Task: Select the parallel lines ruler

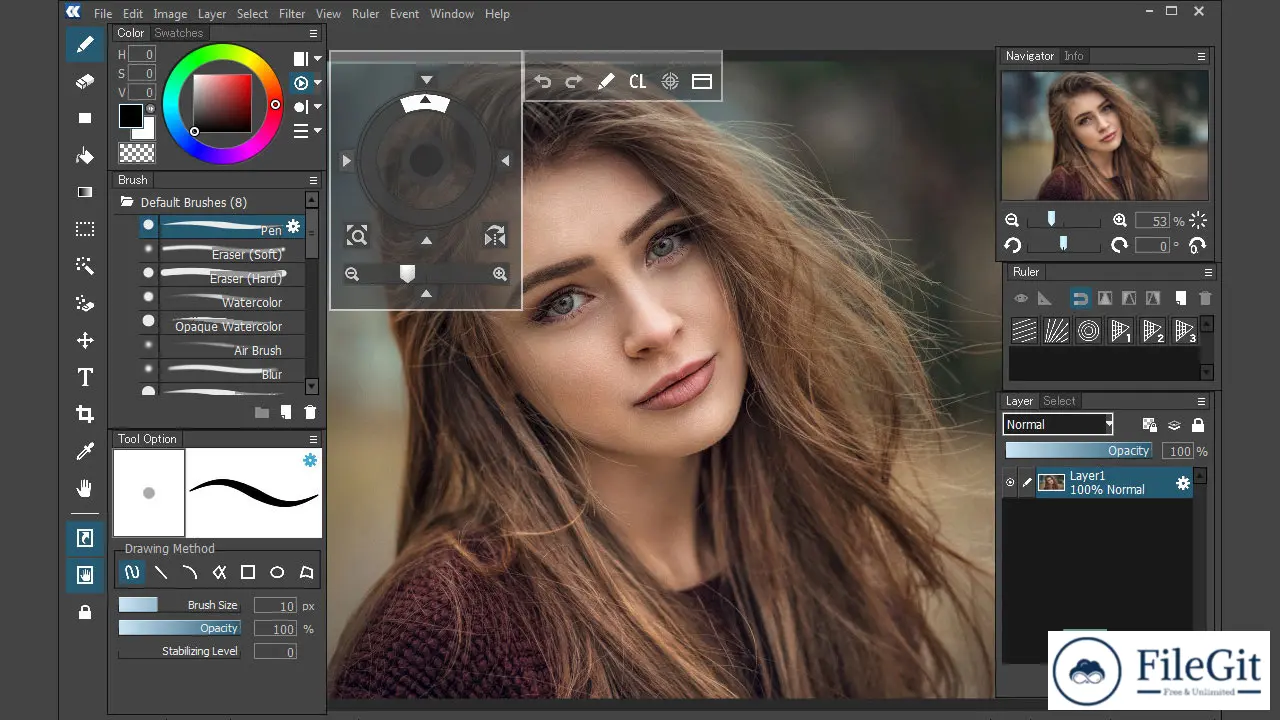Action: pyautogui.click(x=1024, y=330)
